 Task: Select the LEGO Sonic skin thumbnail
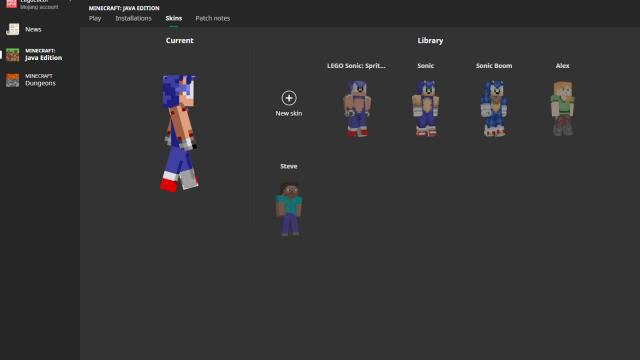click(x=357, y=109)
